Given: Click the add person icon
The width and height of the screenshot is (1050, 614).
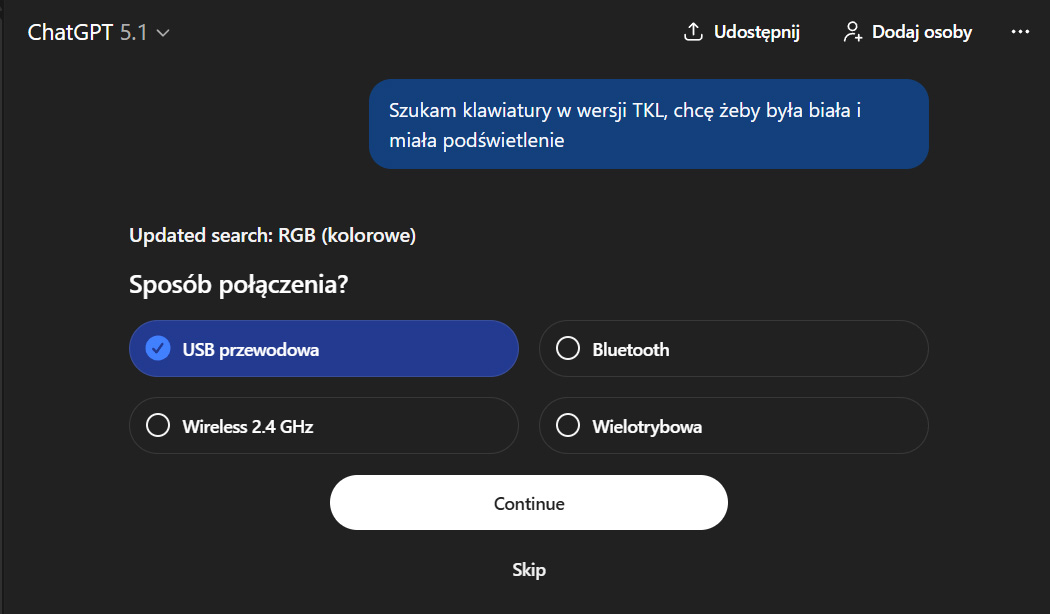Looking at the screenshot, I should point(853,32).
